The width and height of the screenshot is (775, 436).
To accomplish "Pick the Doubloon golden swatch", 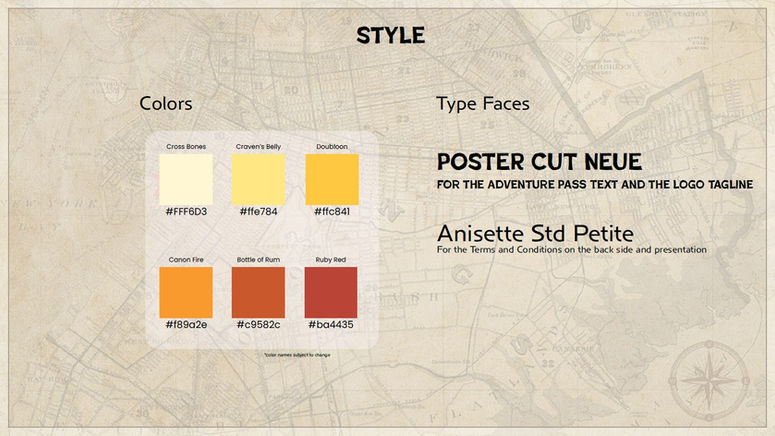I will point(332,179).
